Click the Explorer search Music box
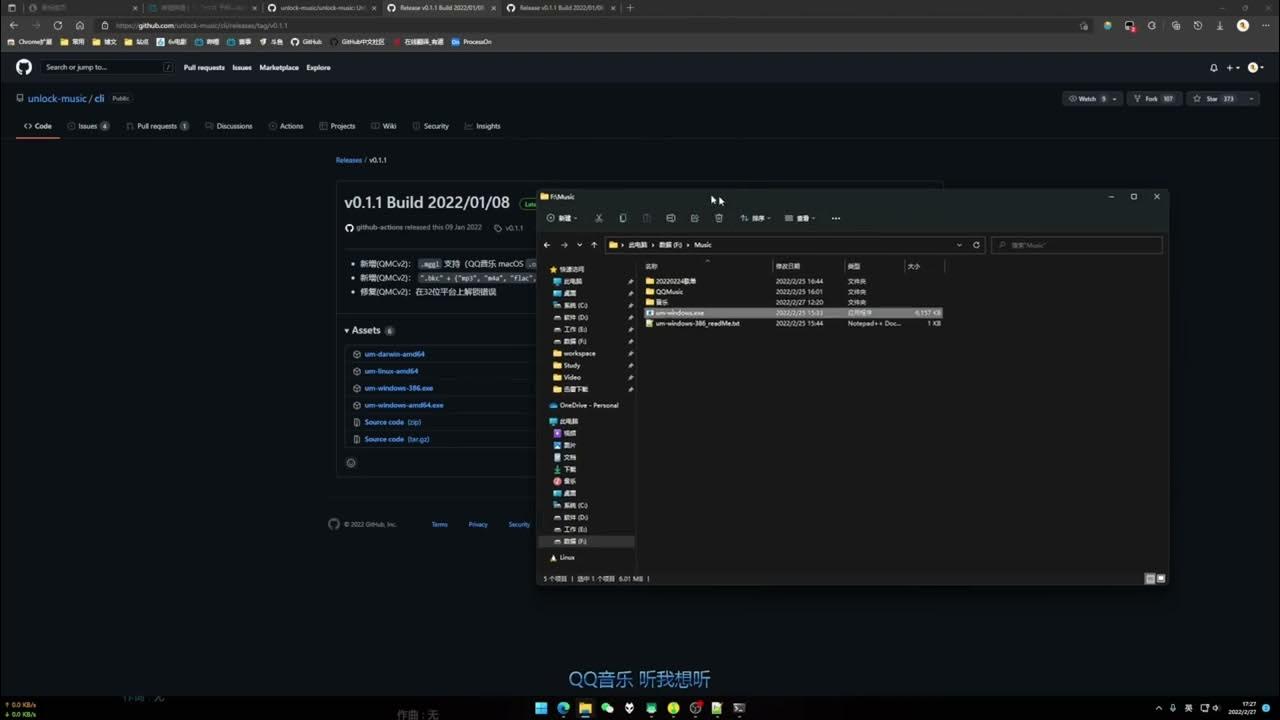1280x720 pixels. (x=1076, y=245)
